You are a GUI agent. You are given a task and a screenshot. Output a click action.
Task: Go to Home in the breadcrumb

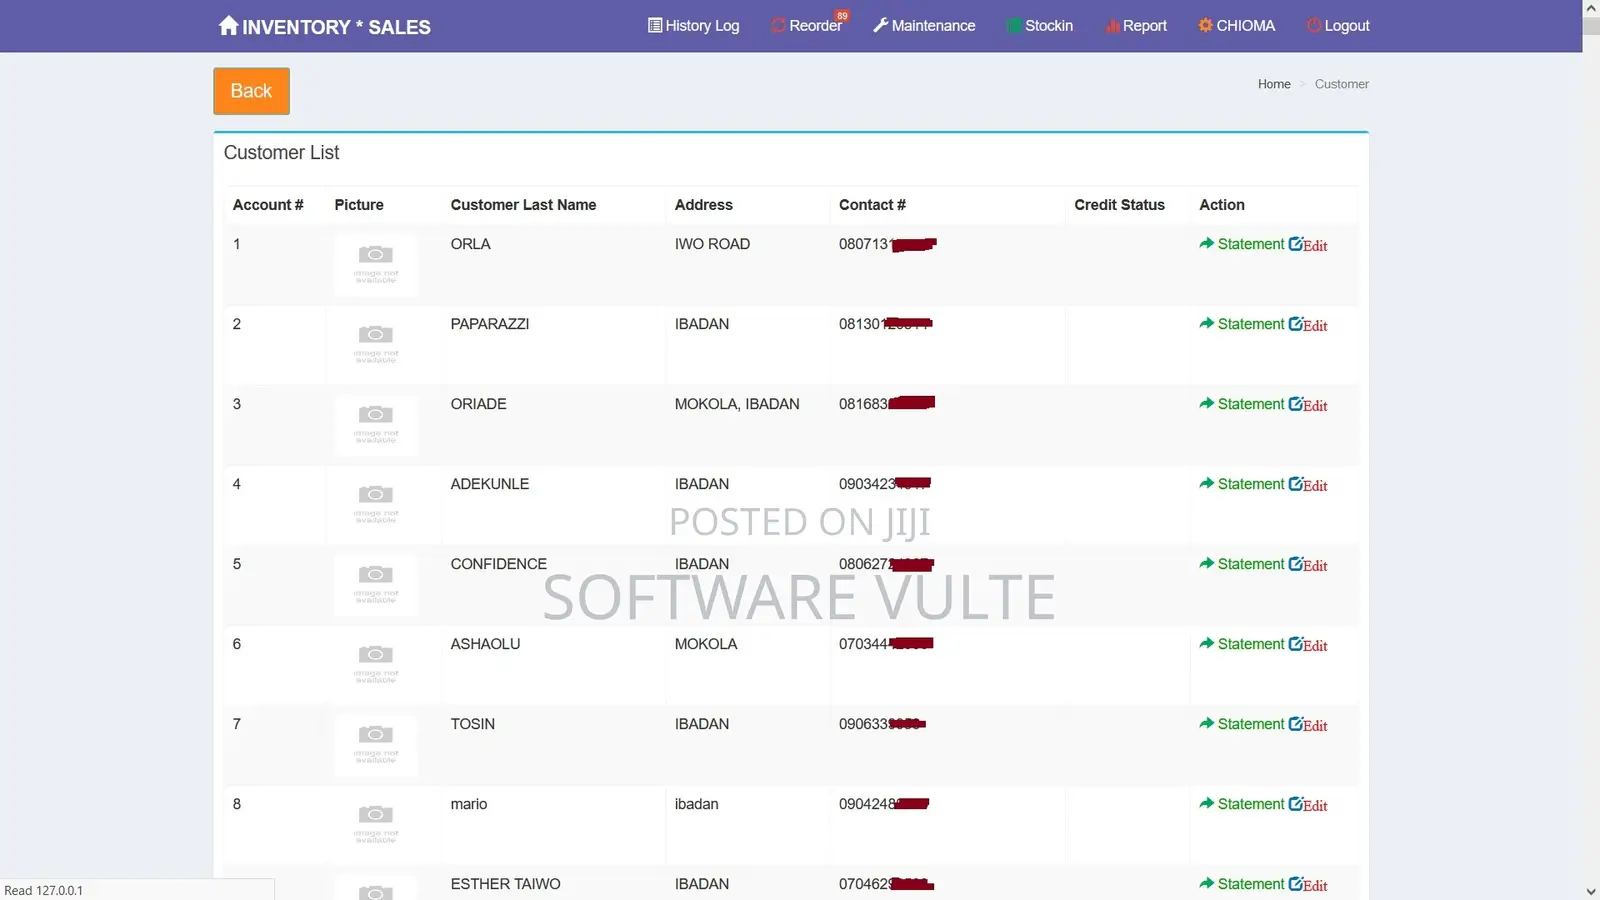click(x=1274, y=84)
